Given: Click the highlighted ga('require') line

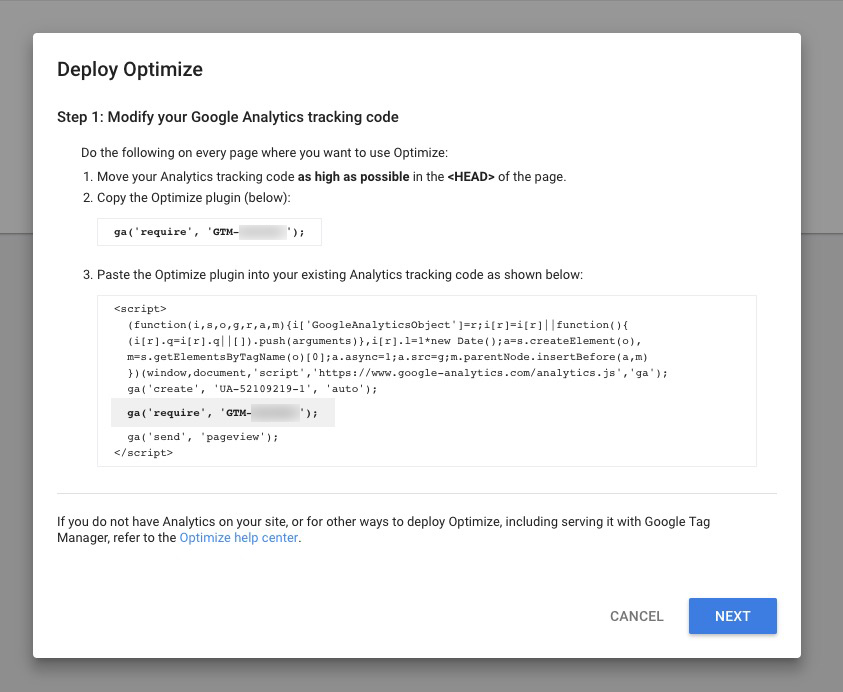Looking at the screenshot, I should point(220,412).
